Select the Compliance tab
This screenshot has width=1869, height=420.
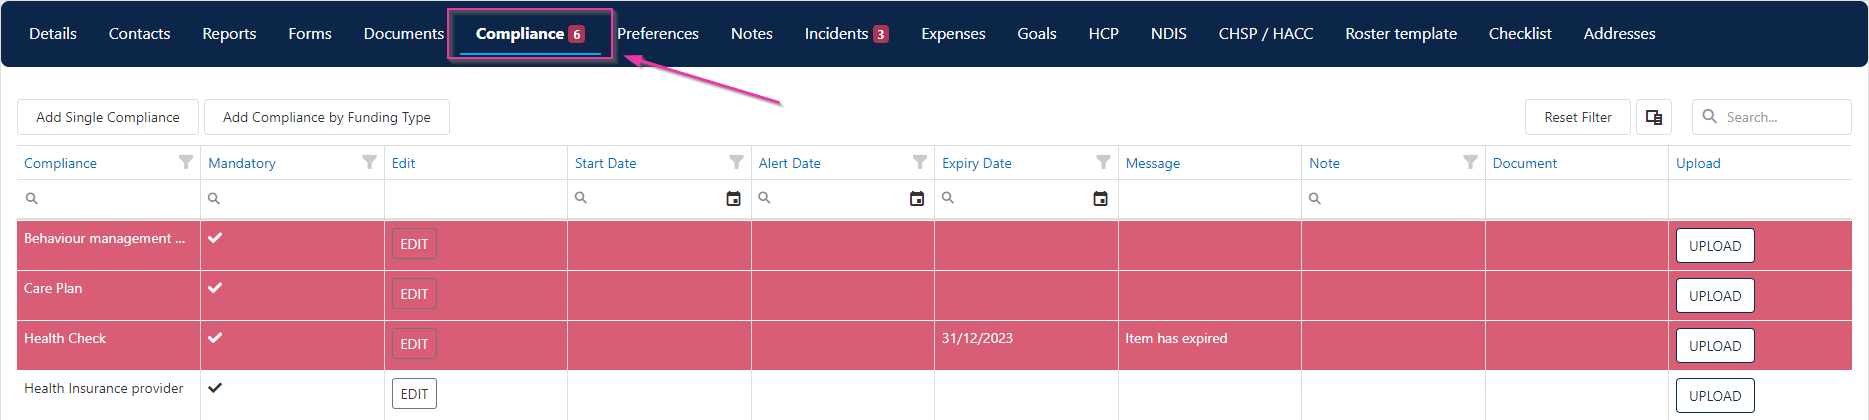point(530,33)
